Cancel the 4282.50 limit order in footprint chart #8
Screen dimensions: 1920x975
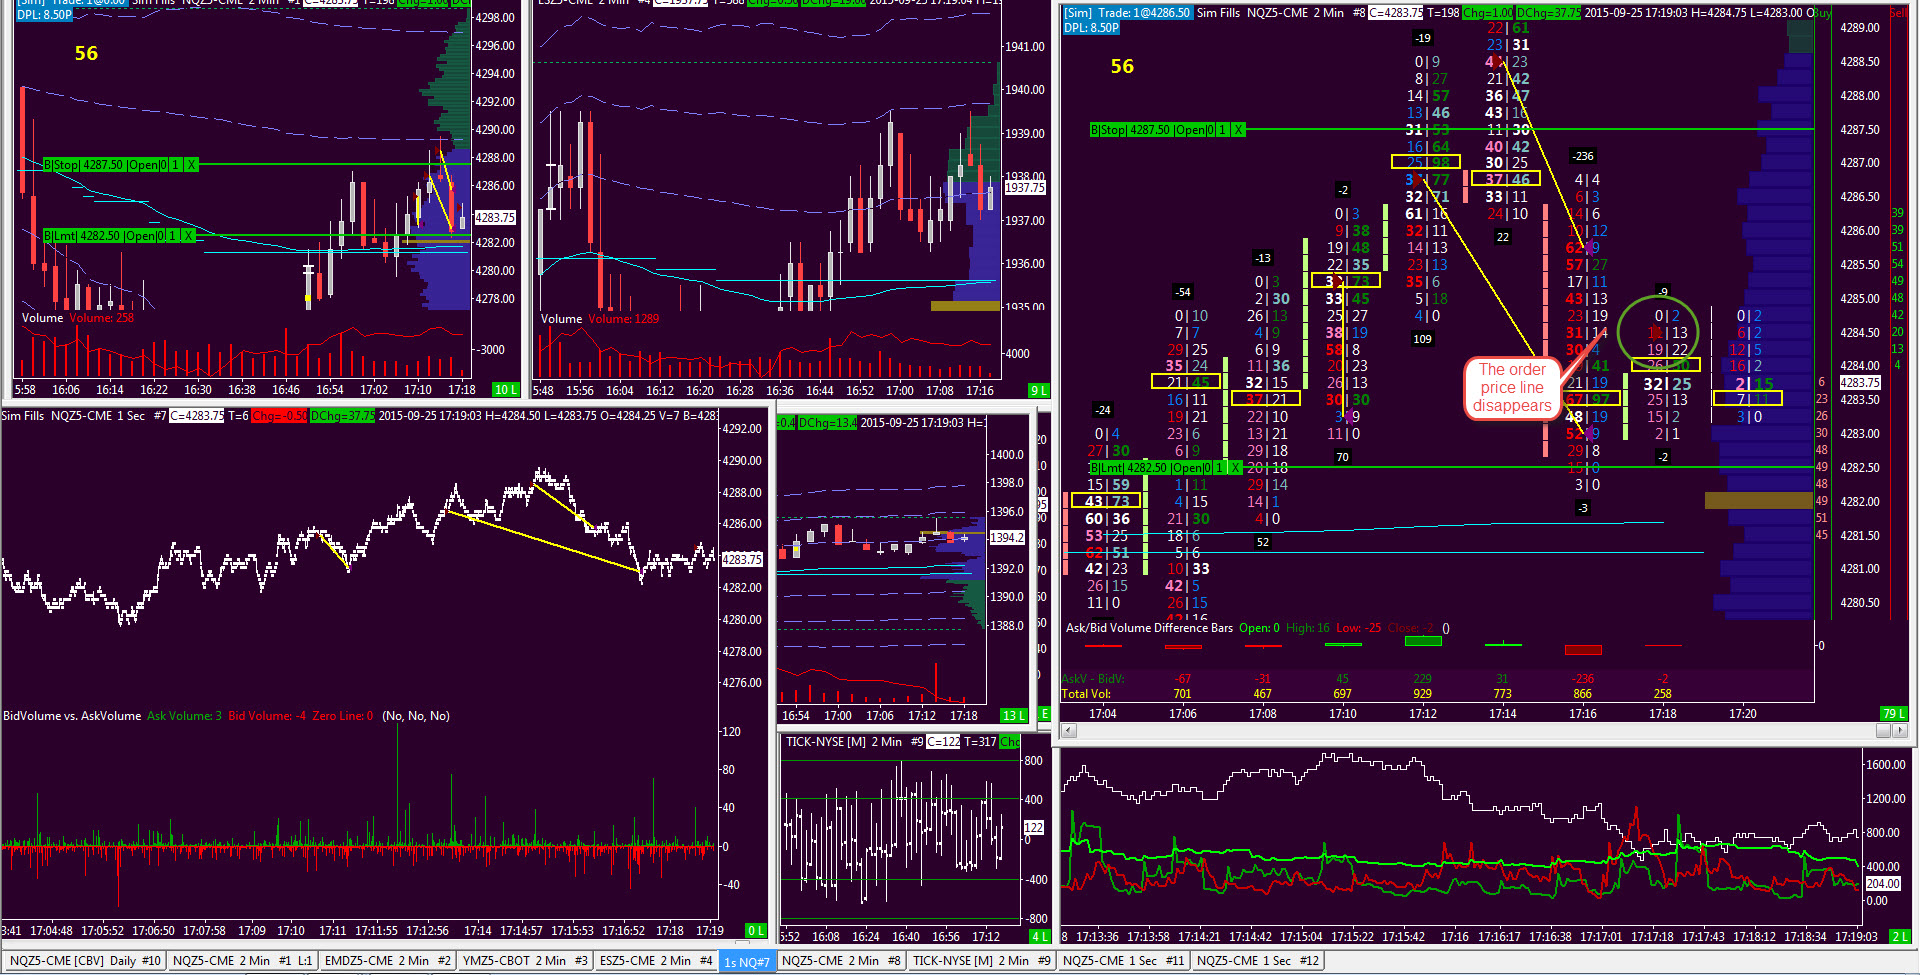pyautogui.click(x=1236, y=468)
